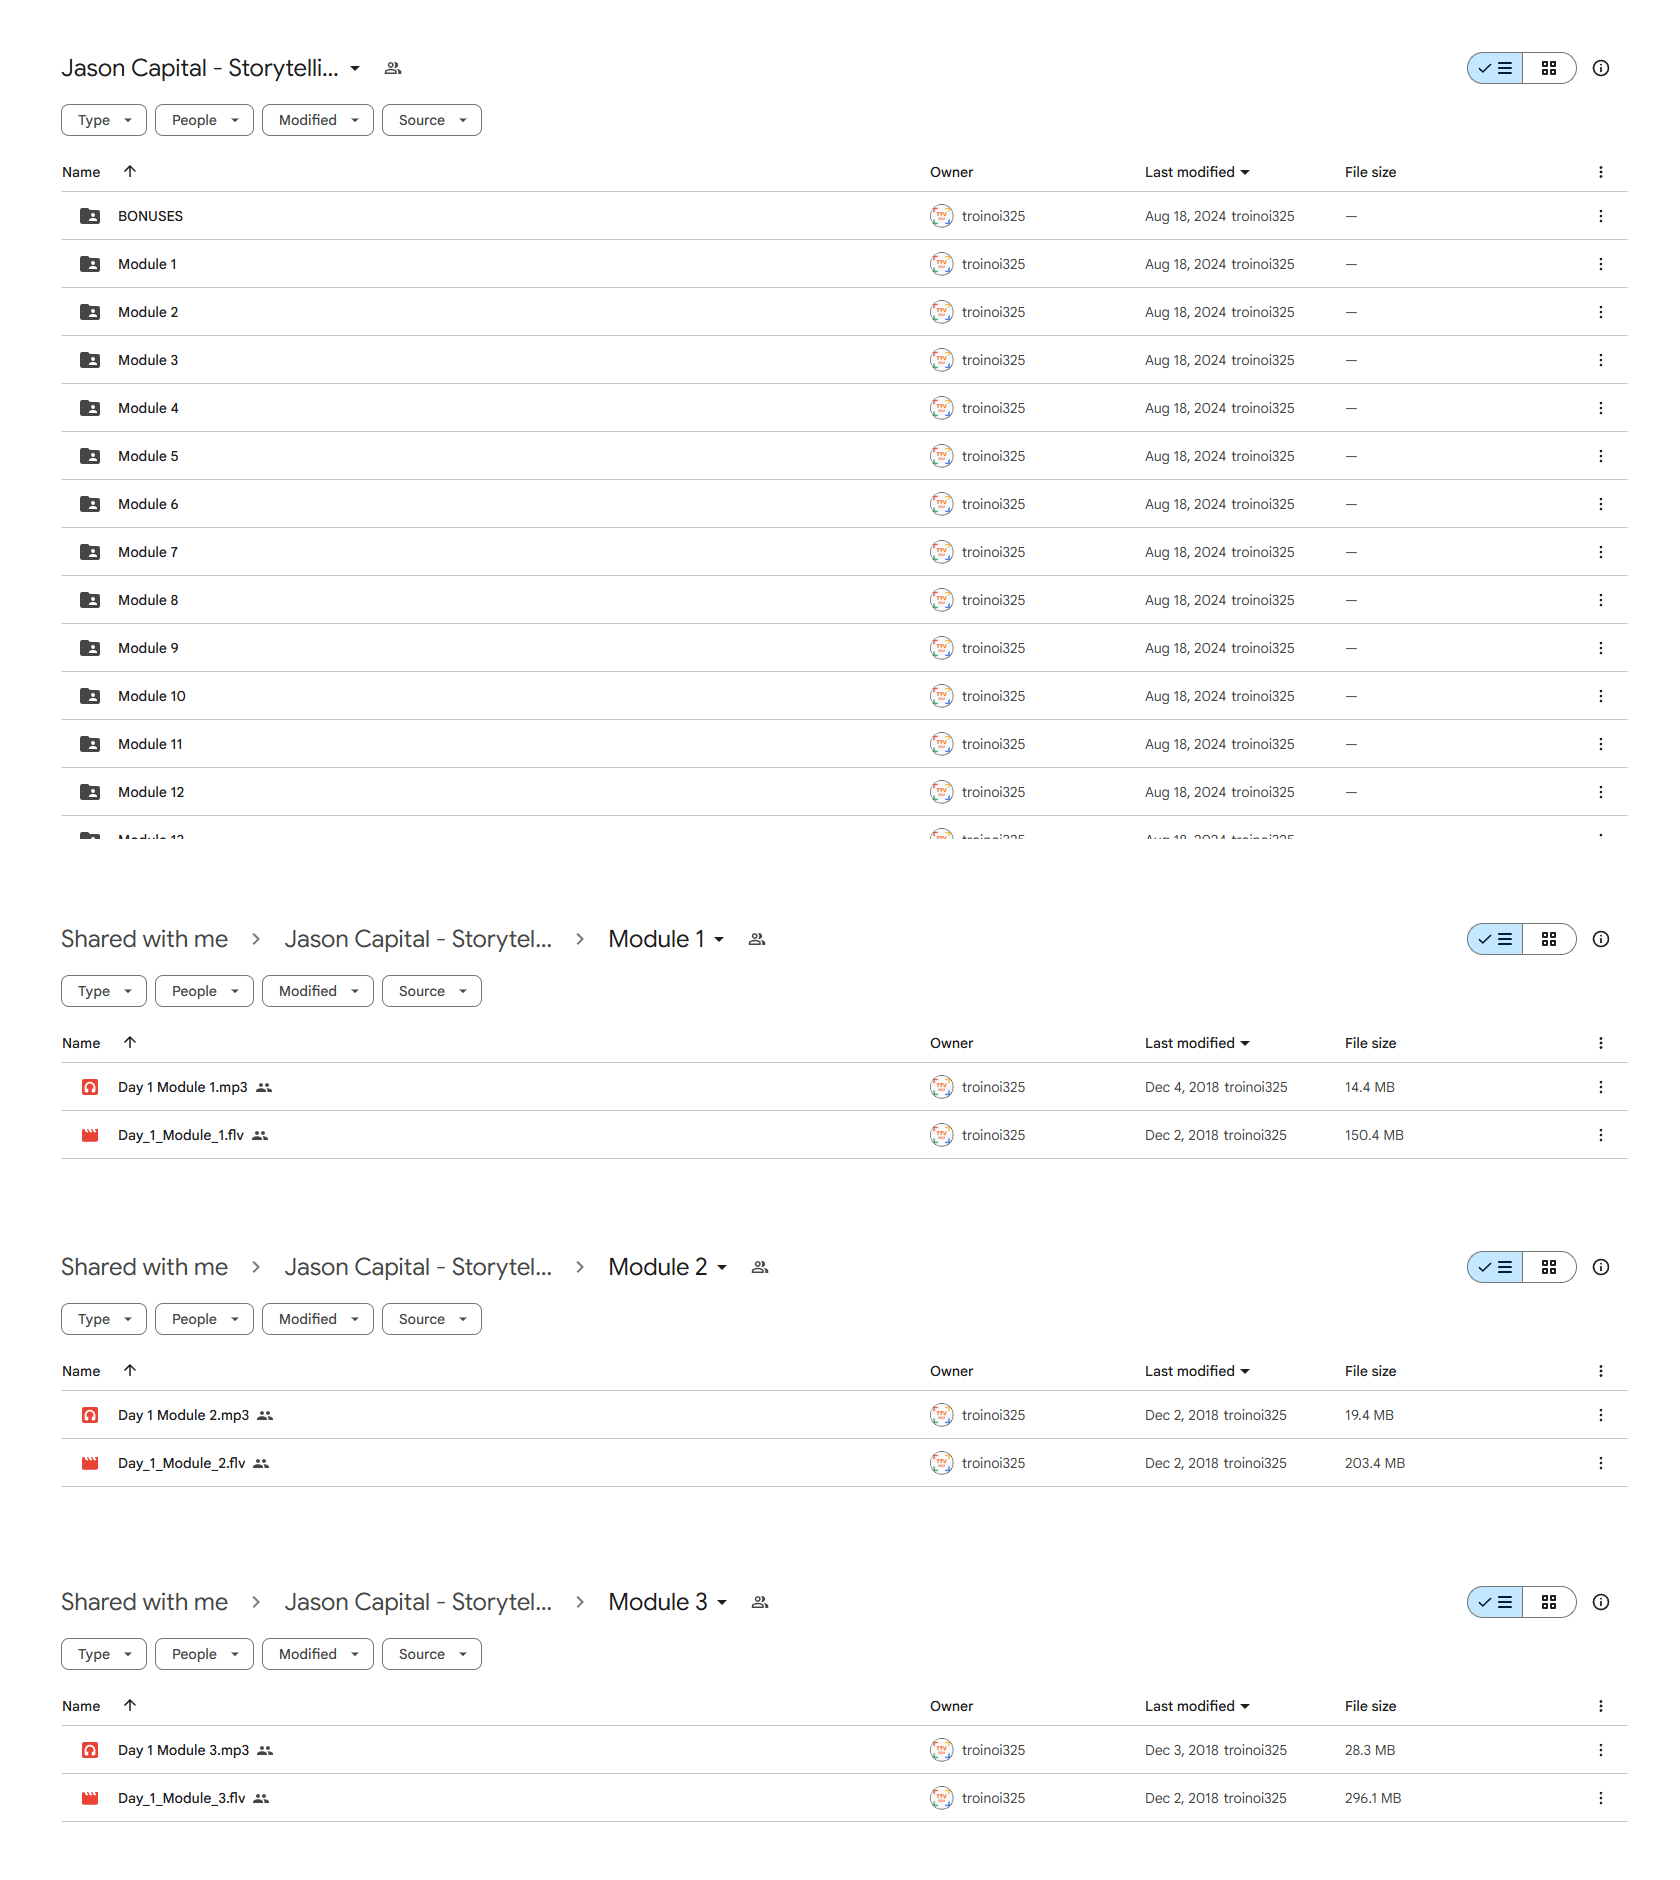This screenshot has width=1680, height=1880.
Task: Select list layout in Module 1 panel
Action: coord(1495,939)
